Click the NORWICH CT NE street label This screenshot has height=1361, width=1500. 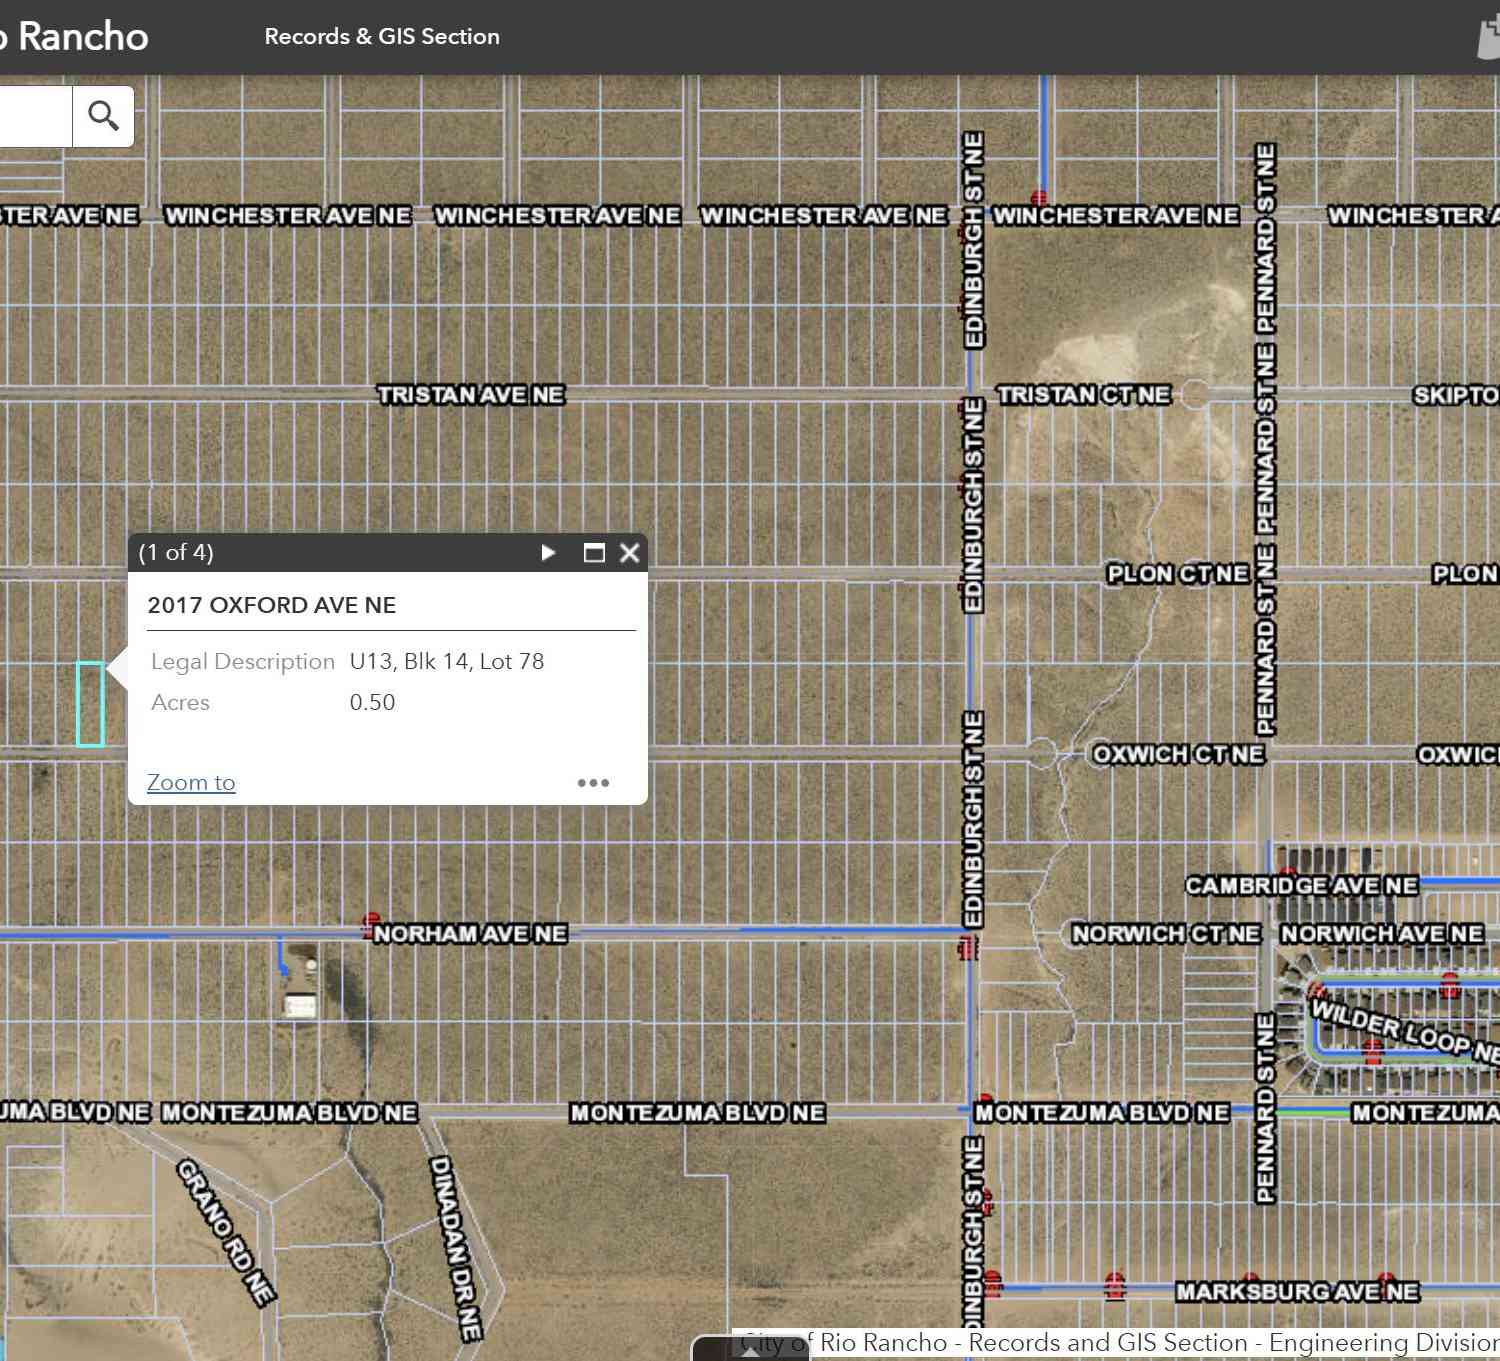pyautogui.click(x=1166, y=934)
